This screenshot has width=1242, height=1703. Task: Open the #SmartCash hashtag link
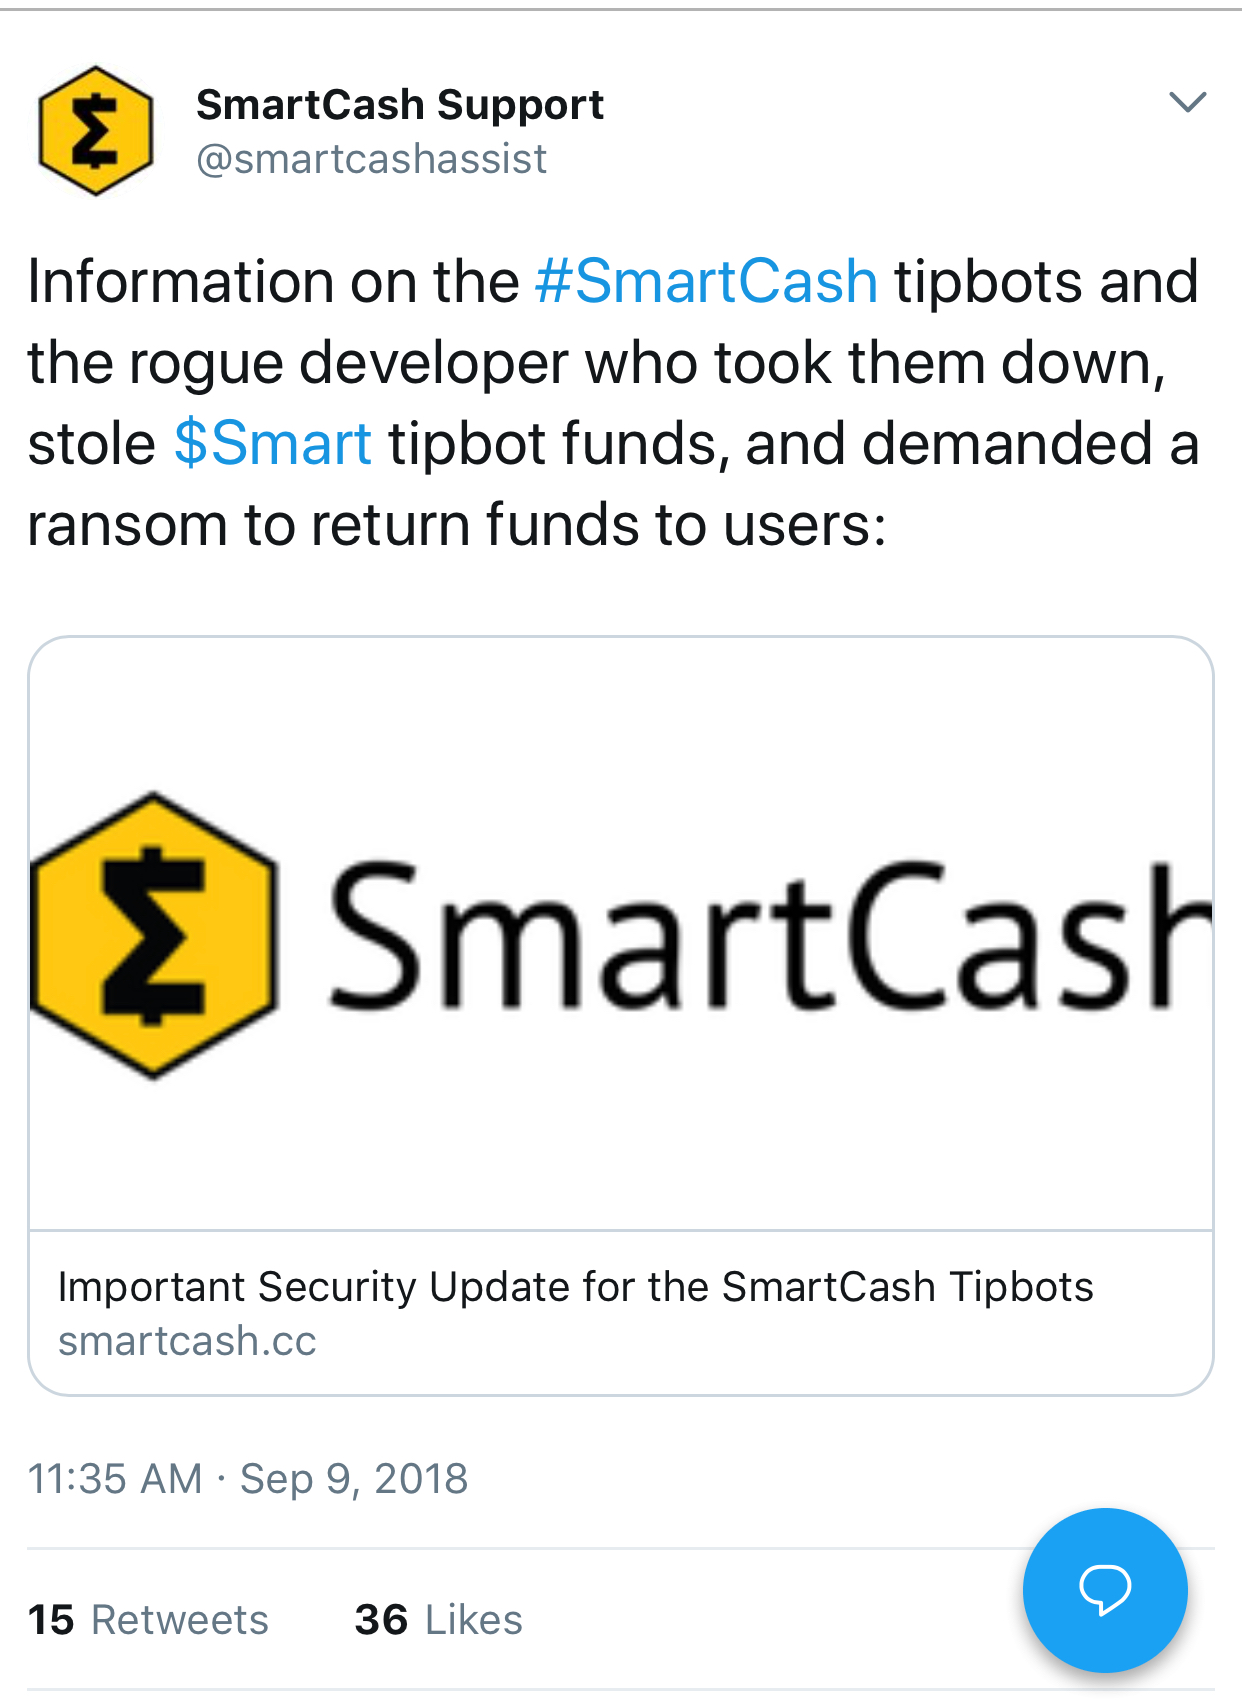(706, 281)
